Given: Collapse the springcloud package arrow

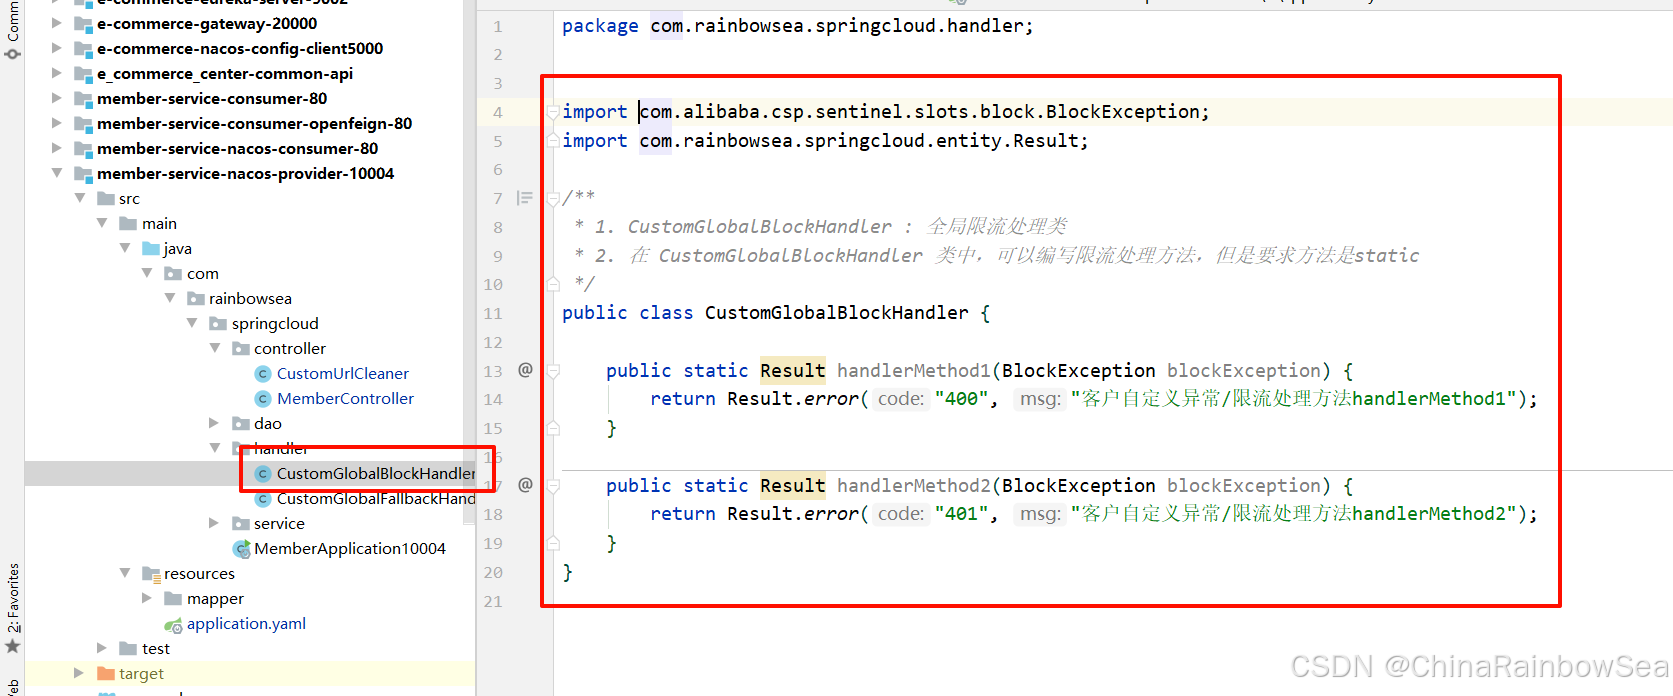Looking at the screenshot, I should pyautogui.click(x=192, y=323).
